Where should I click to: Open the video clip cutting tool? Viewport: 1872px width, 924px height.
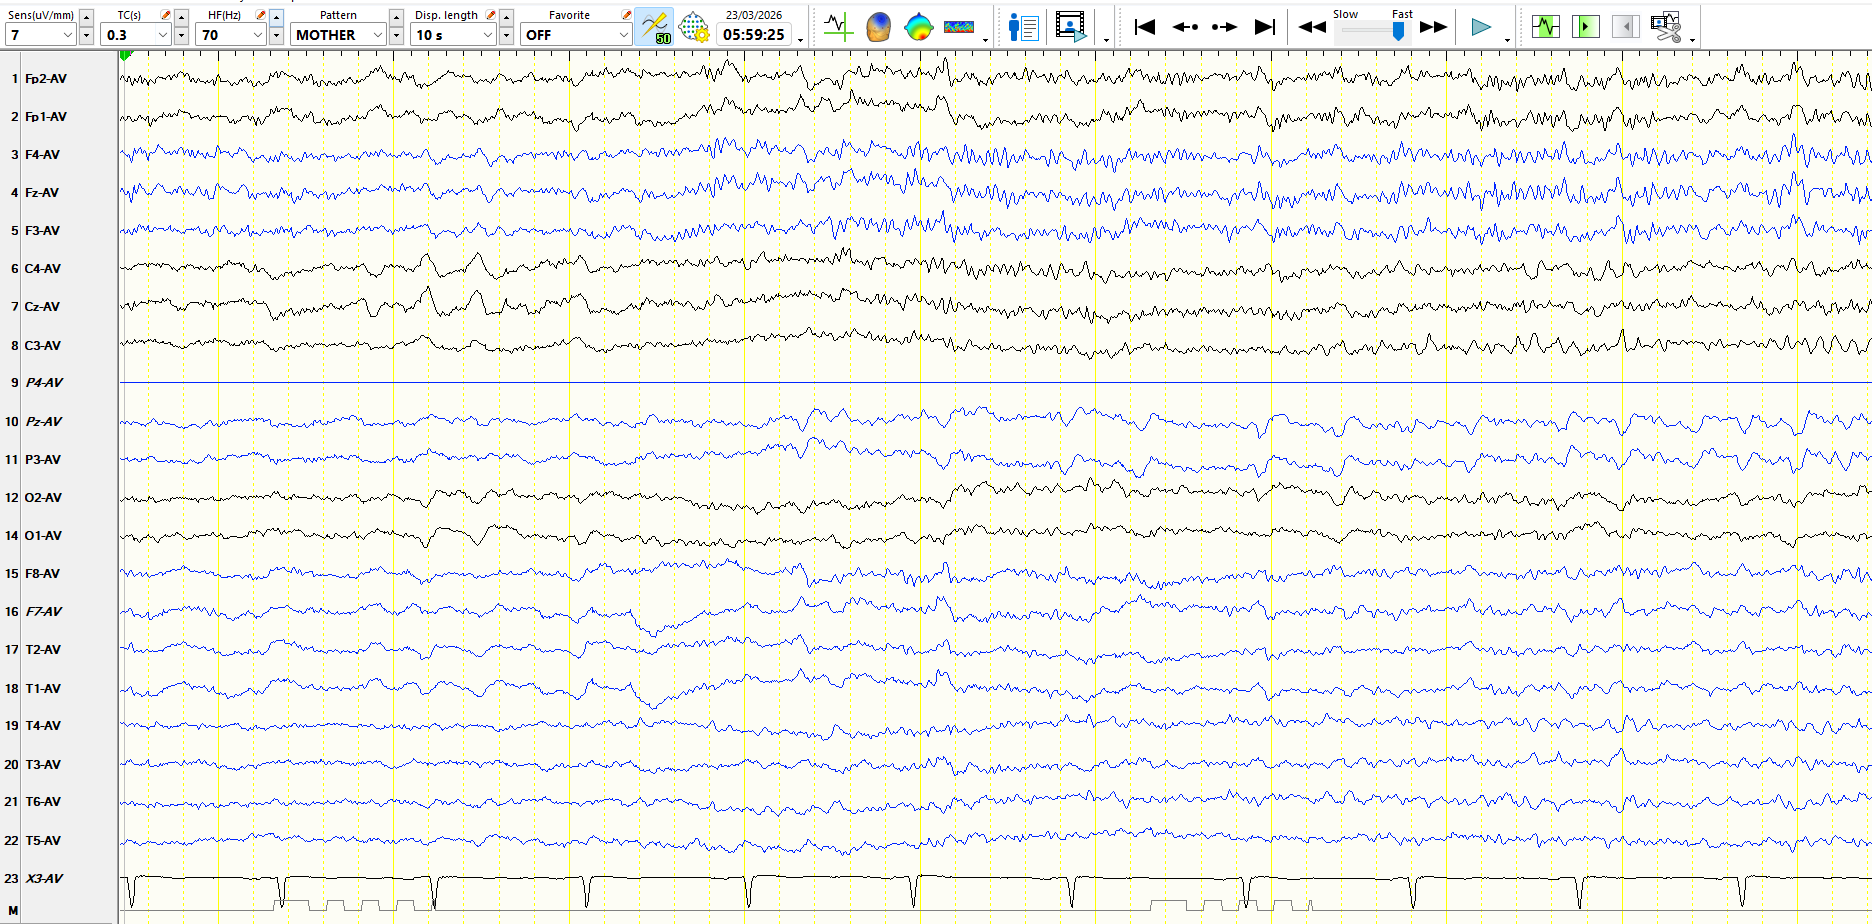pyautogui.click(x=1666, y=27)
